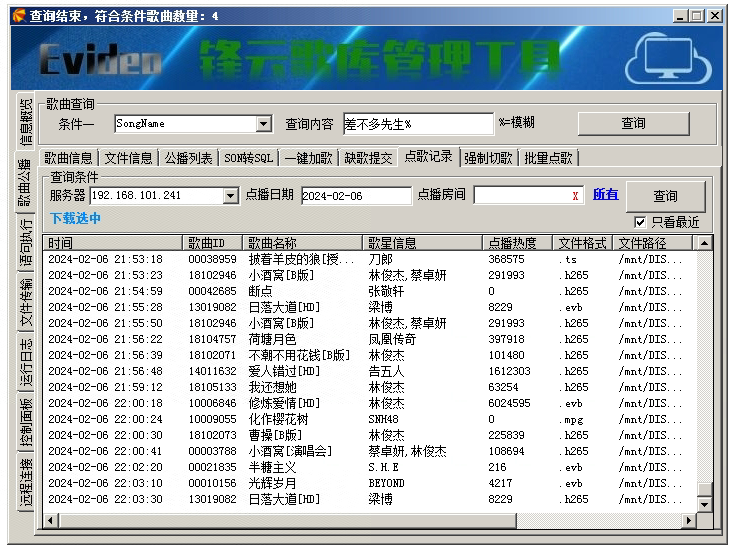Open the 语句执行 vertical side tab
Screen dimensions: 735x549
tap(26, 242)
